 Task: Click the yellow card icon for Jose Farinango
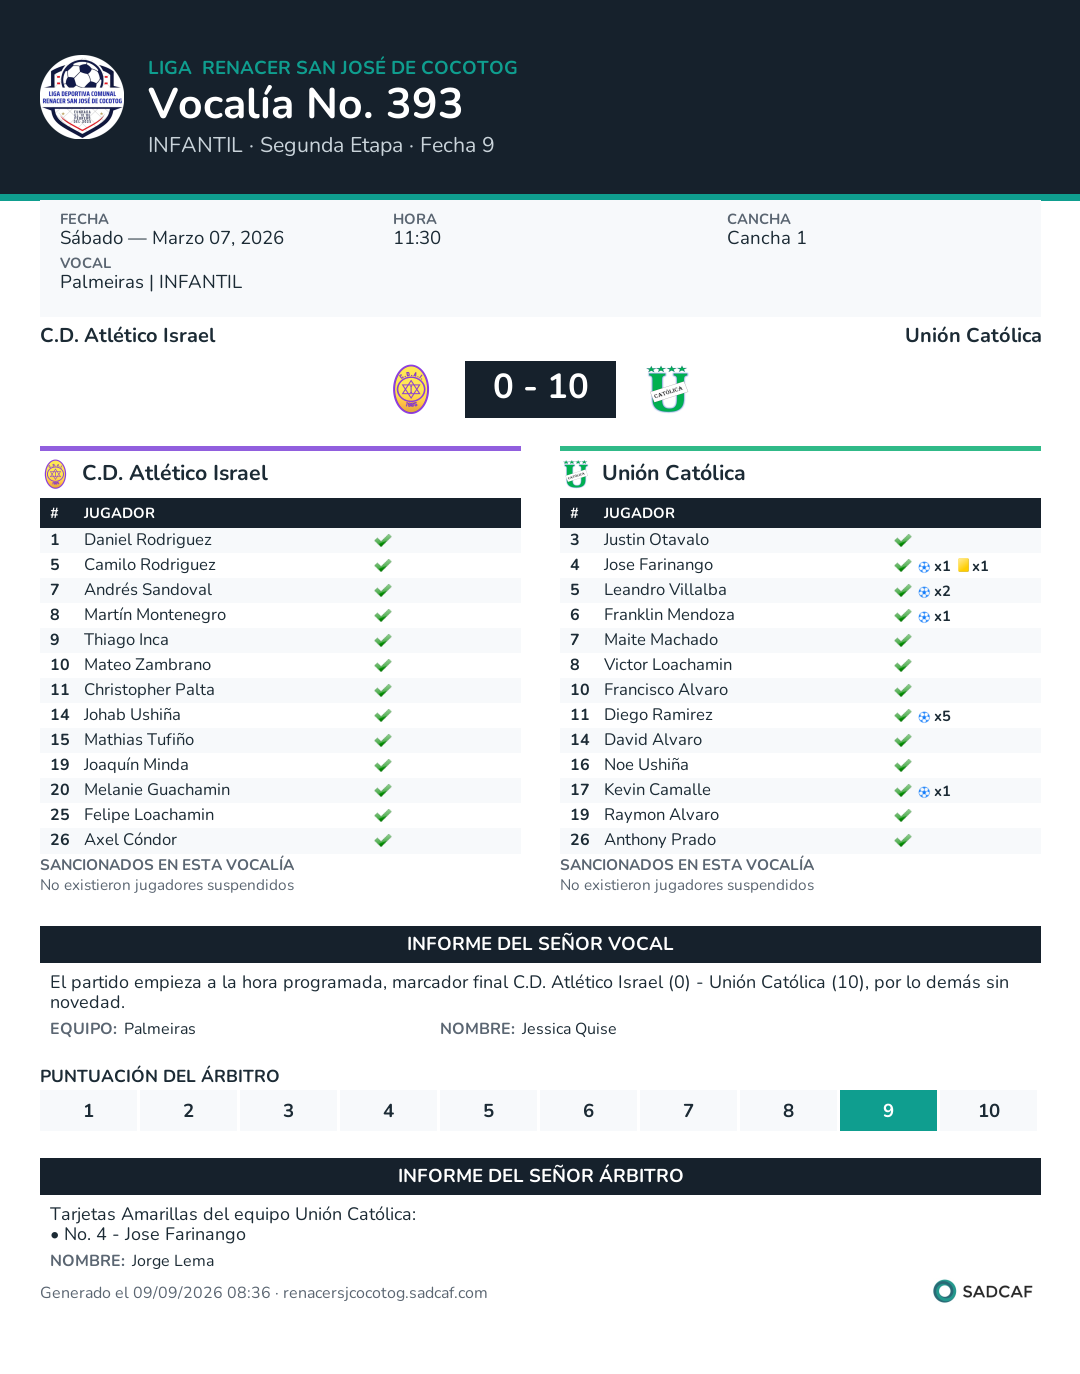tap(964, 565)
